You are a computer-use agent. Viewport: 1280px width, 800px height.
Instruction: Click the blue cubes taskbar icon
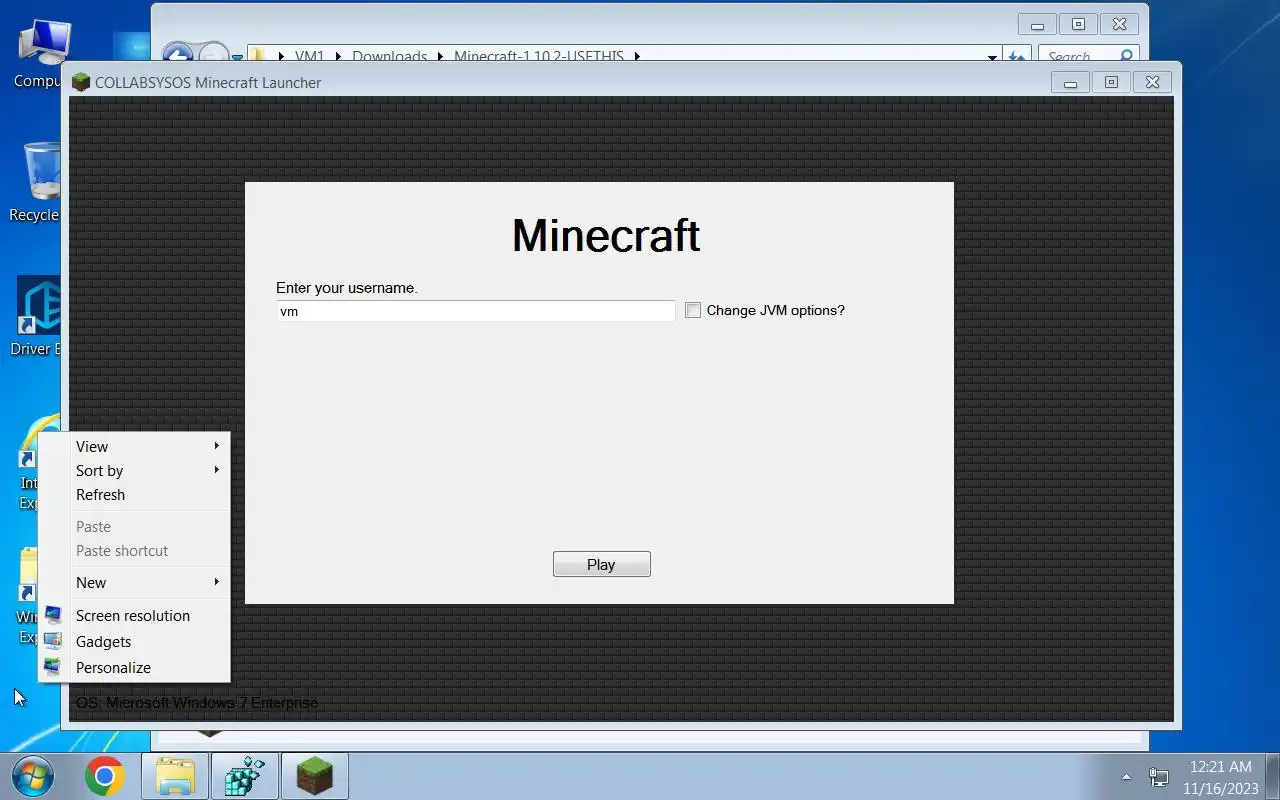tap(244, 776)
